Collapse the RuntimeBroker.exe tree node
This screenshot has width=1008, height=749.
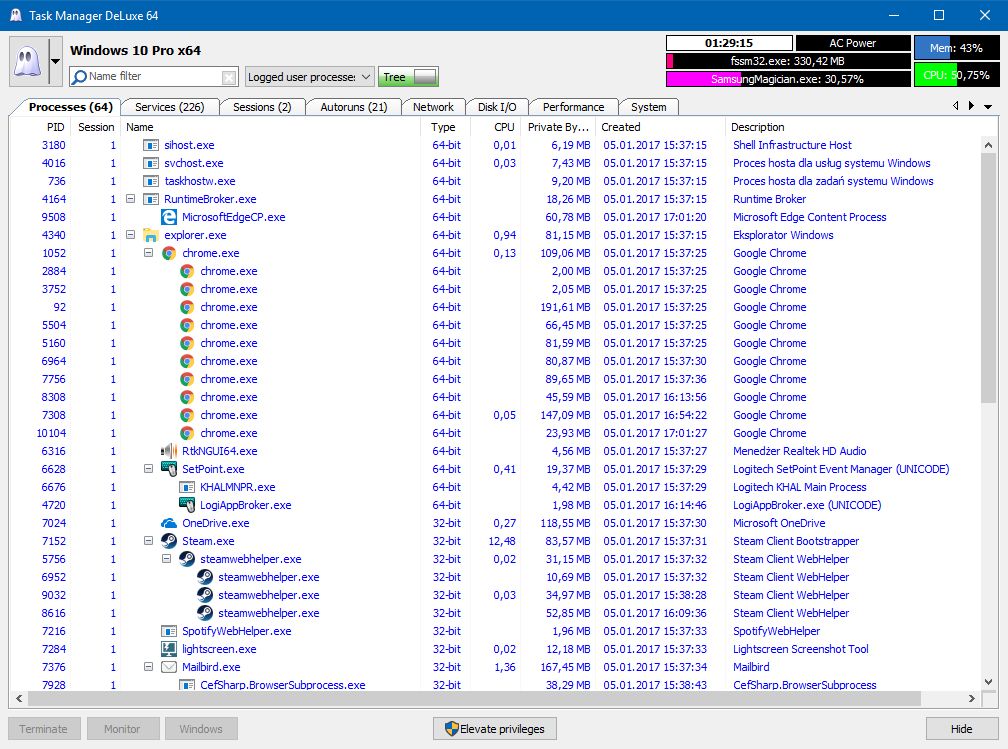[x=131, y=199]
